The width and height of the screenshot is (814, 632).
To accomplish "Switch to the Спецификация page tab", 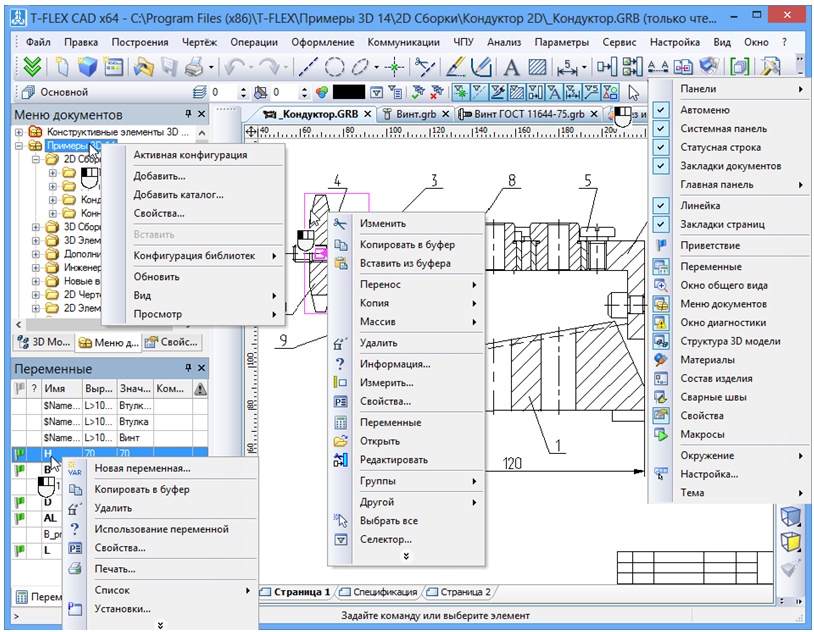I will pyautogui.click(x=385, y=592).
